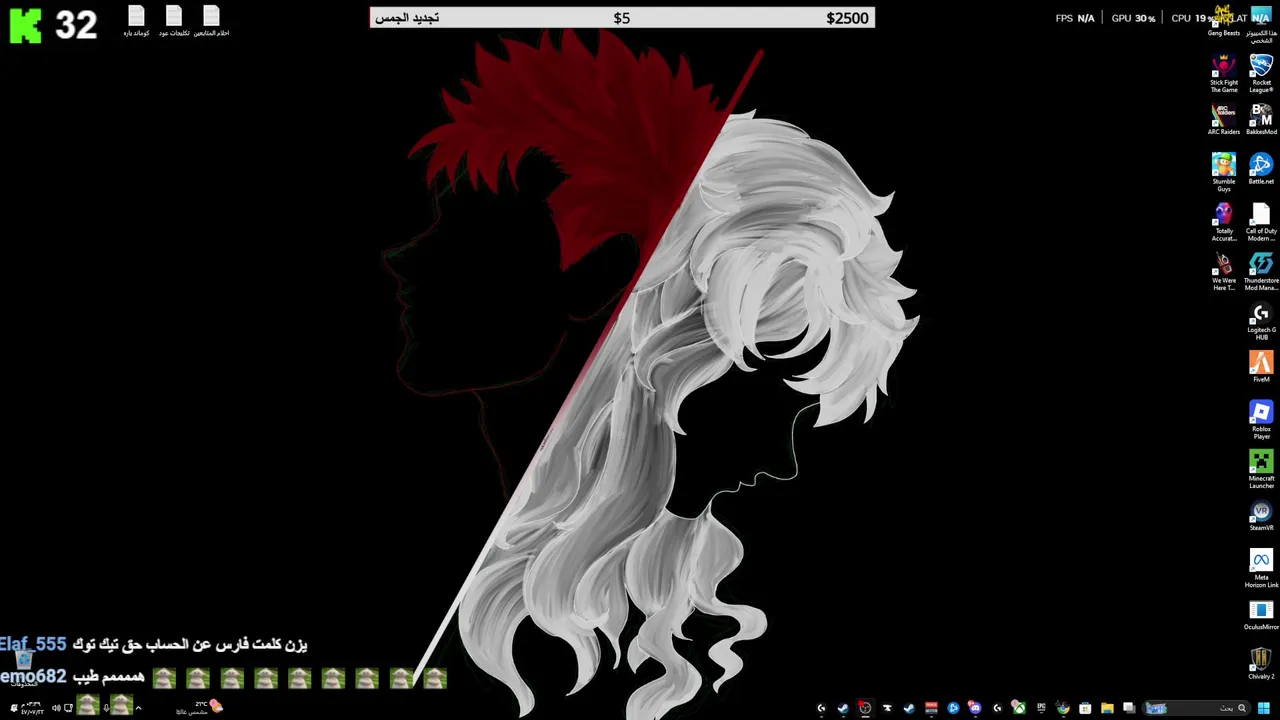Launch the Chivalry 2 shortcut
The width and height of the screenshot is (1280, 720).
coord(1261,664)
